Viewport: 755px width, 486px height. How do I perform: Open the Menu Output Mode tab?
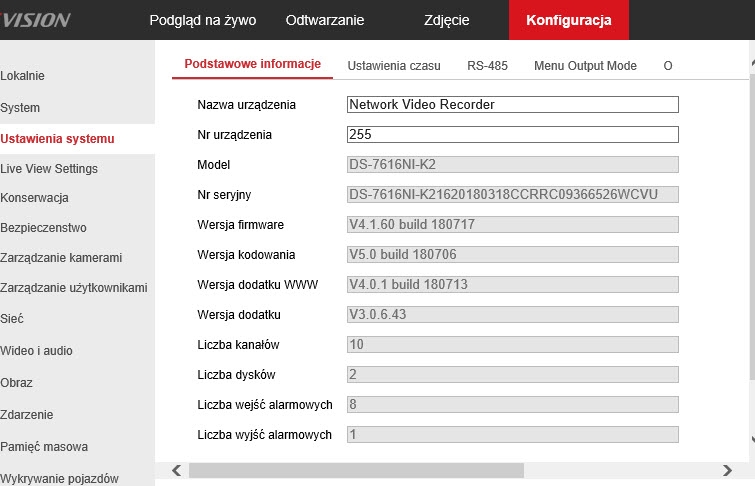click(x=585, y=65)
